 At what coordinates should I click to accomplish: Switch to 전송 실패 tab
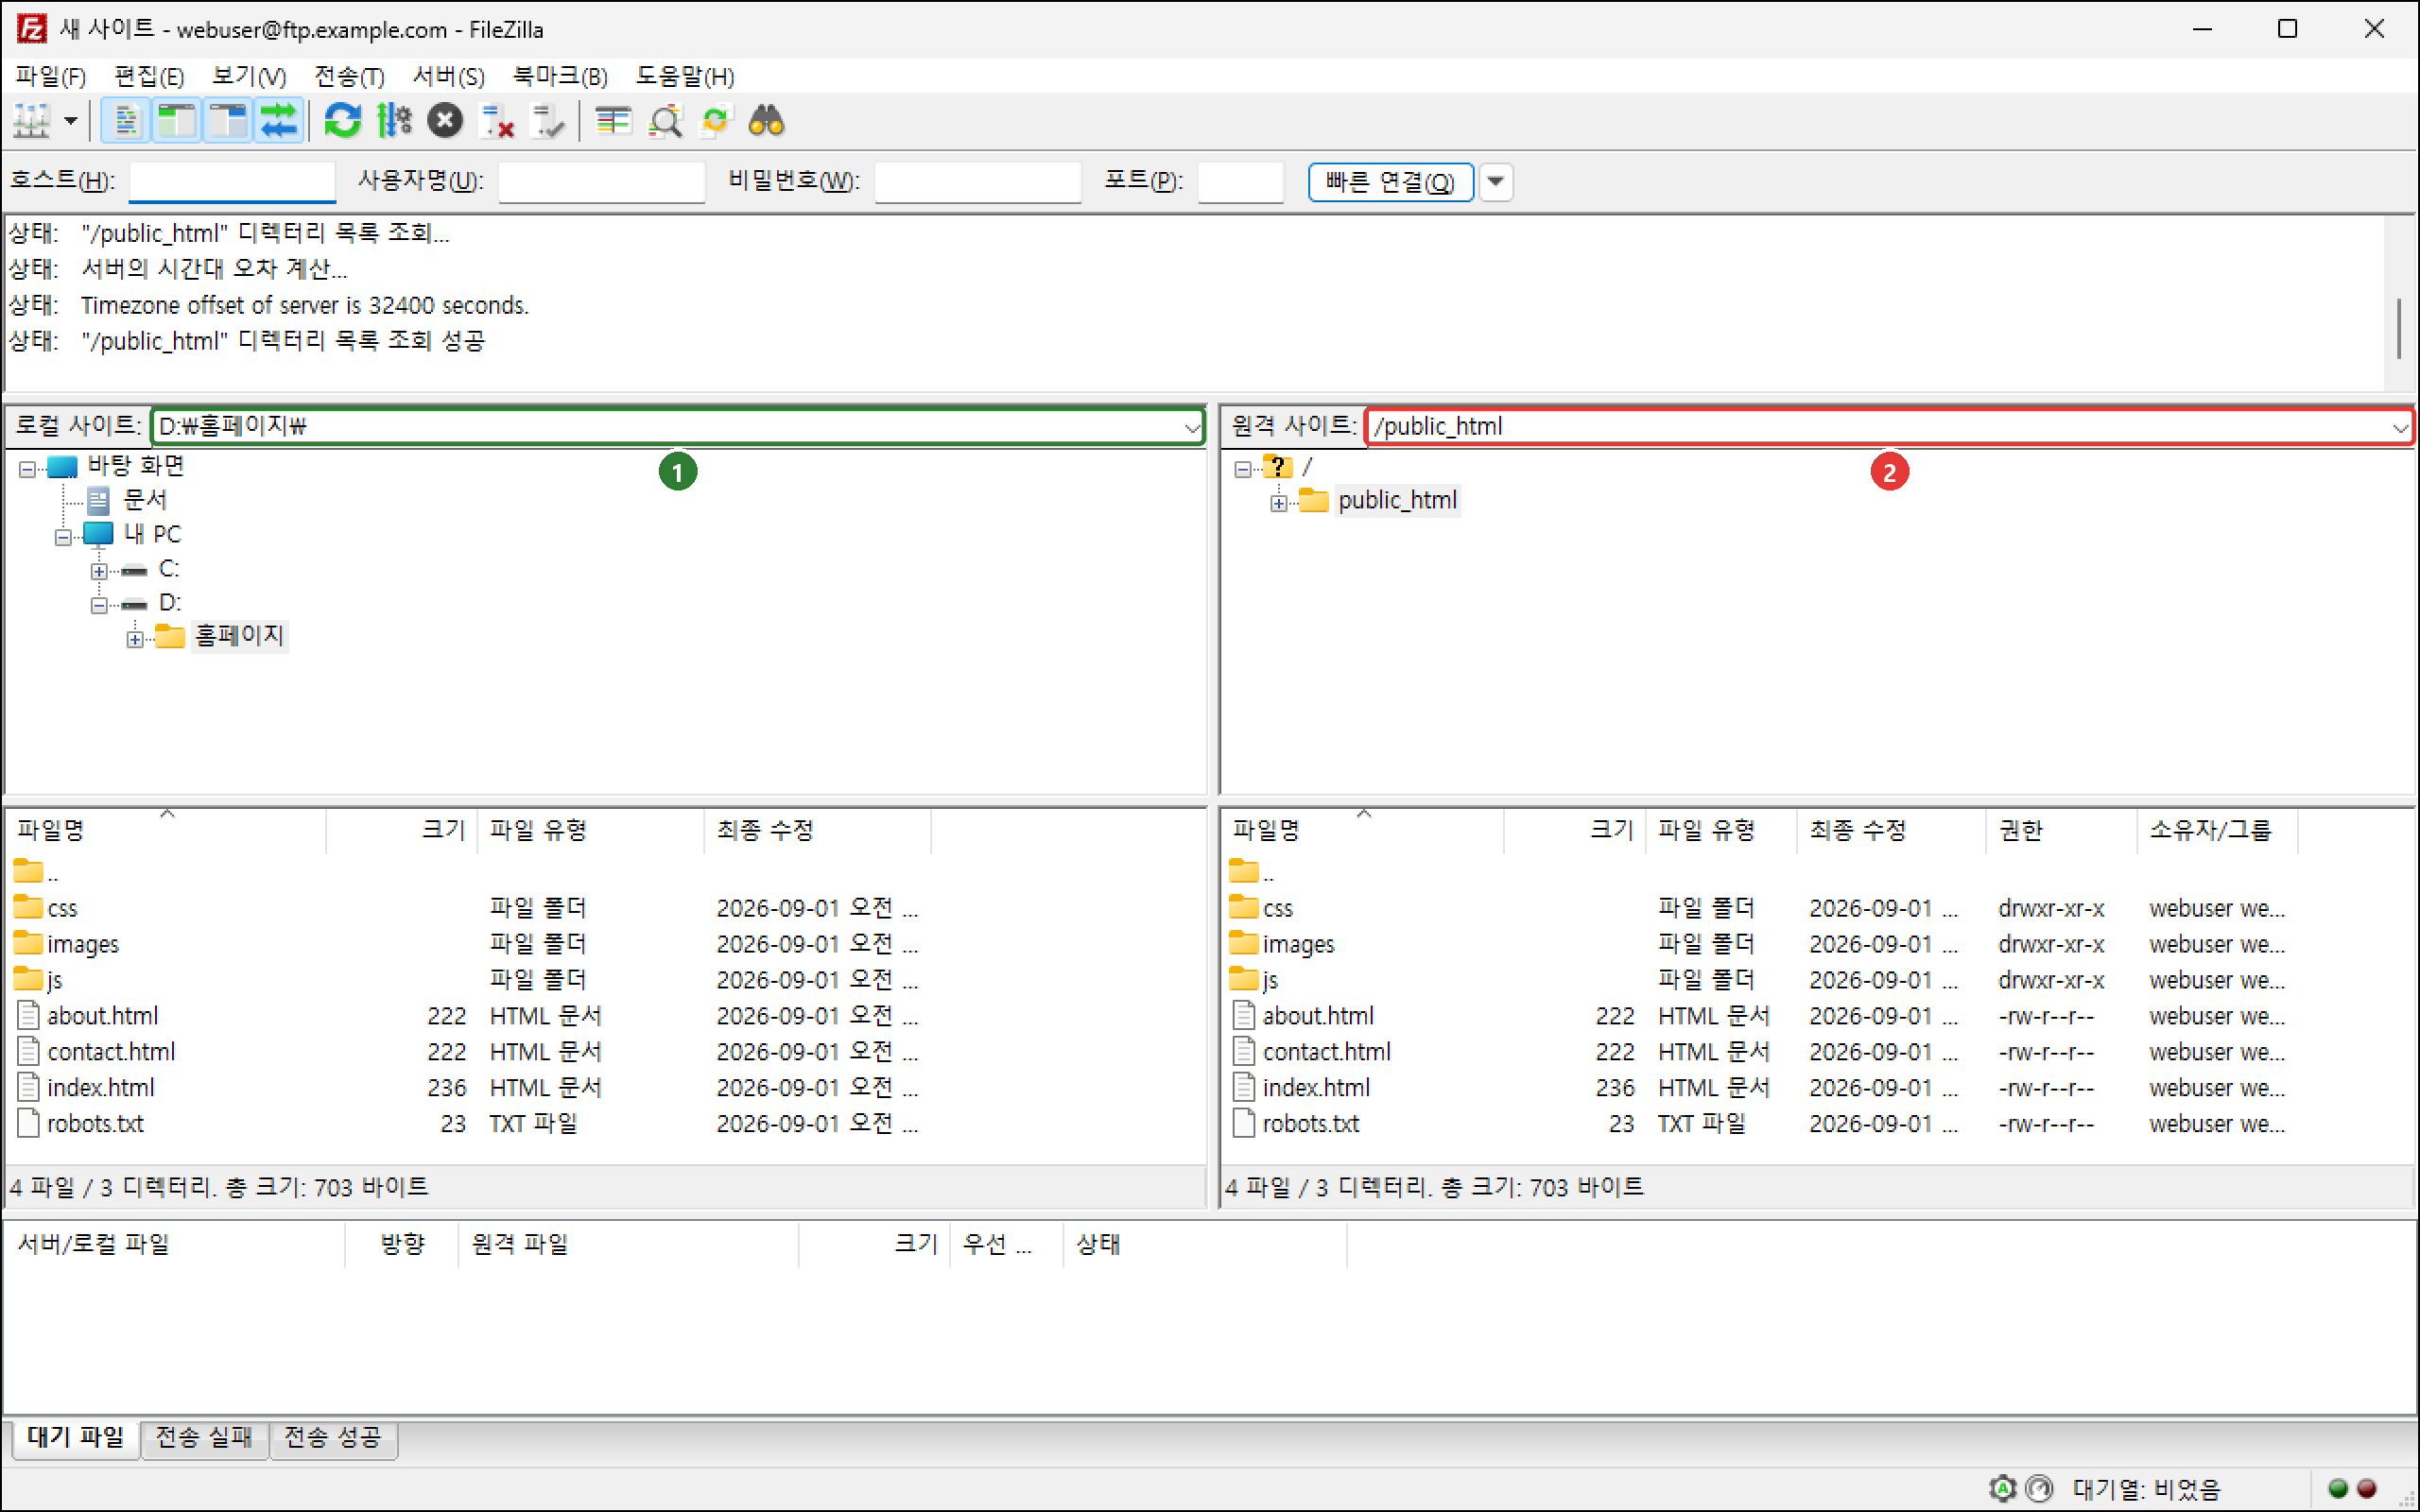204,1437
